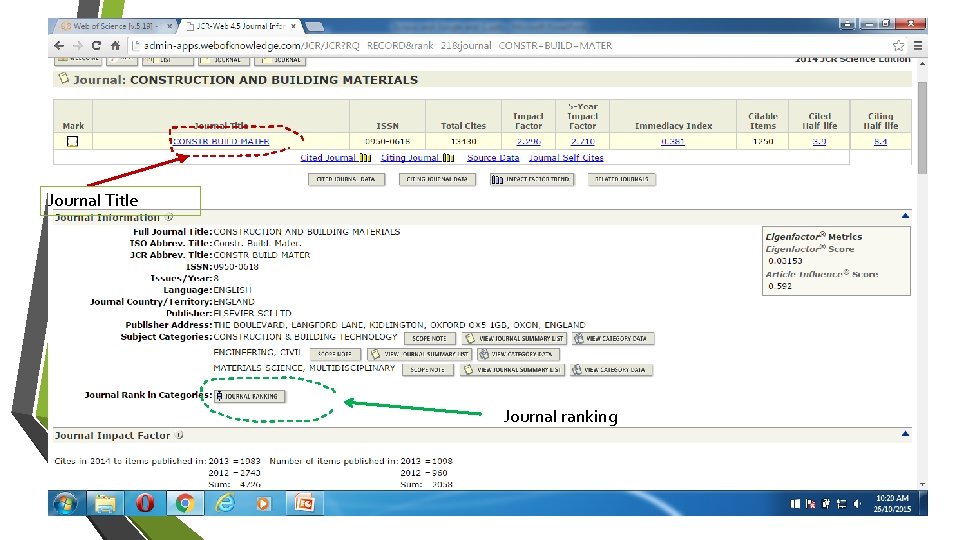
Task: Click the Citing Journal Data button
Action: 437,179
